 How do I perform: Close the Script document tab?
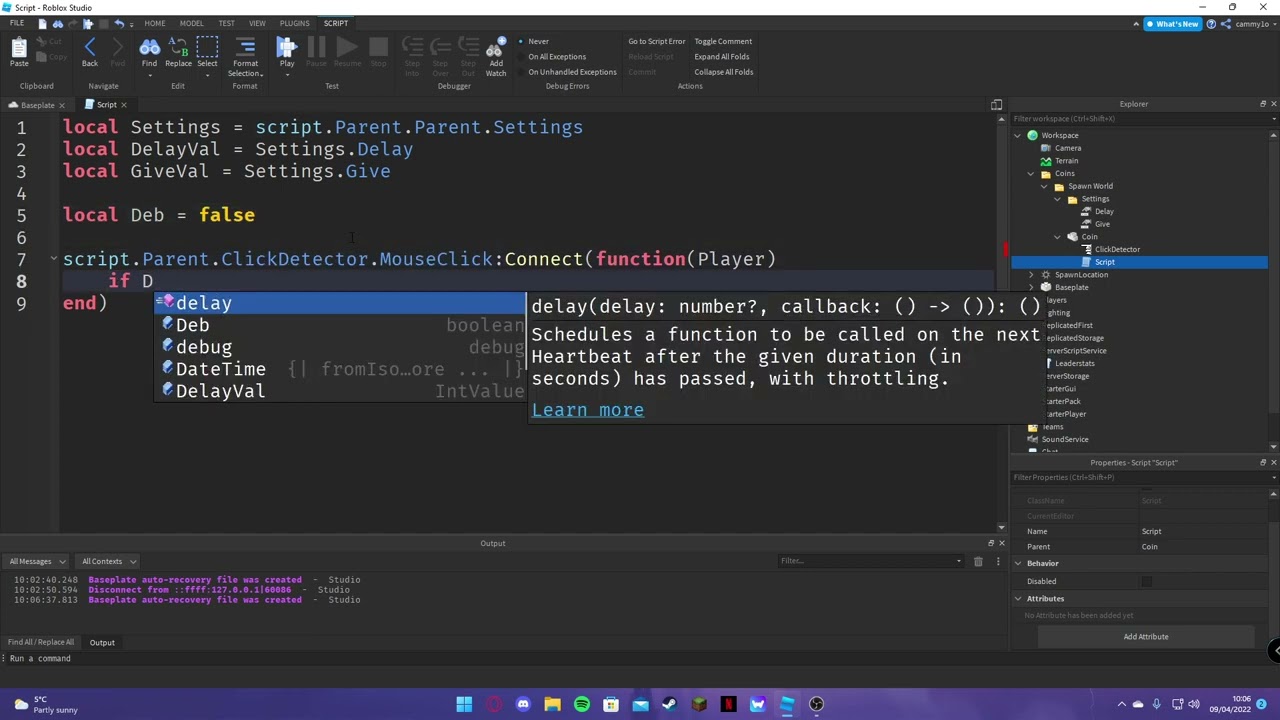pos(124,105)
